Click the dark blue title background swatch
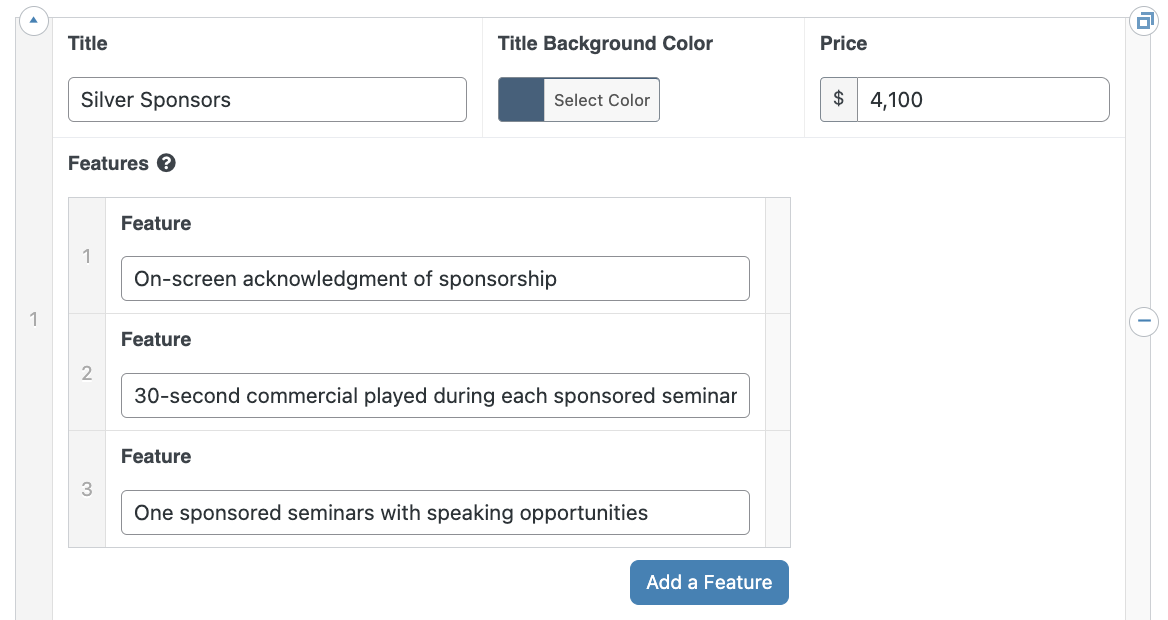 [521, 100]
